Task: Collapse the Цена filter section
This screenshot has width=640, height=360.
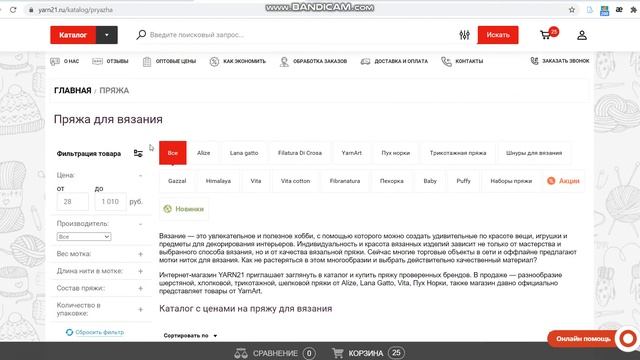Action: (140, 176)
